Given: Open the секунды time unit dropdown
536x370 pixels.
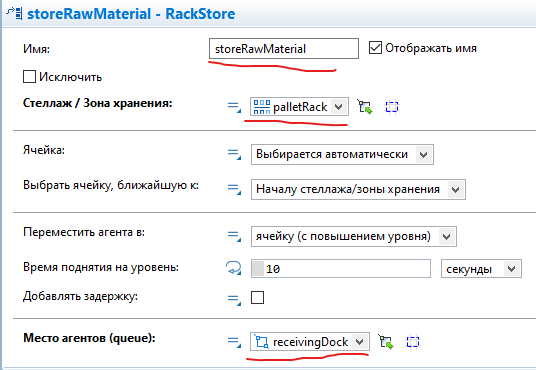Looking at the screenshot, I should 481,269.
